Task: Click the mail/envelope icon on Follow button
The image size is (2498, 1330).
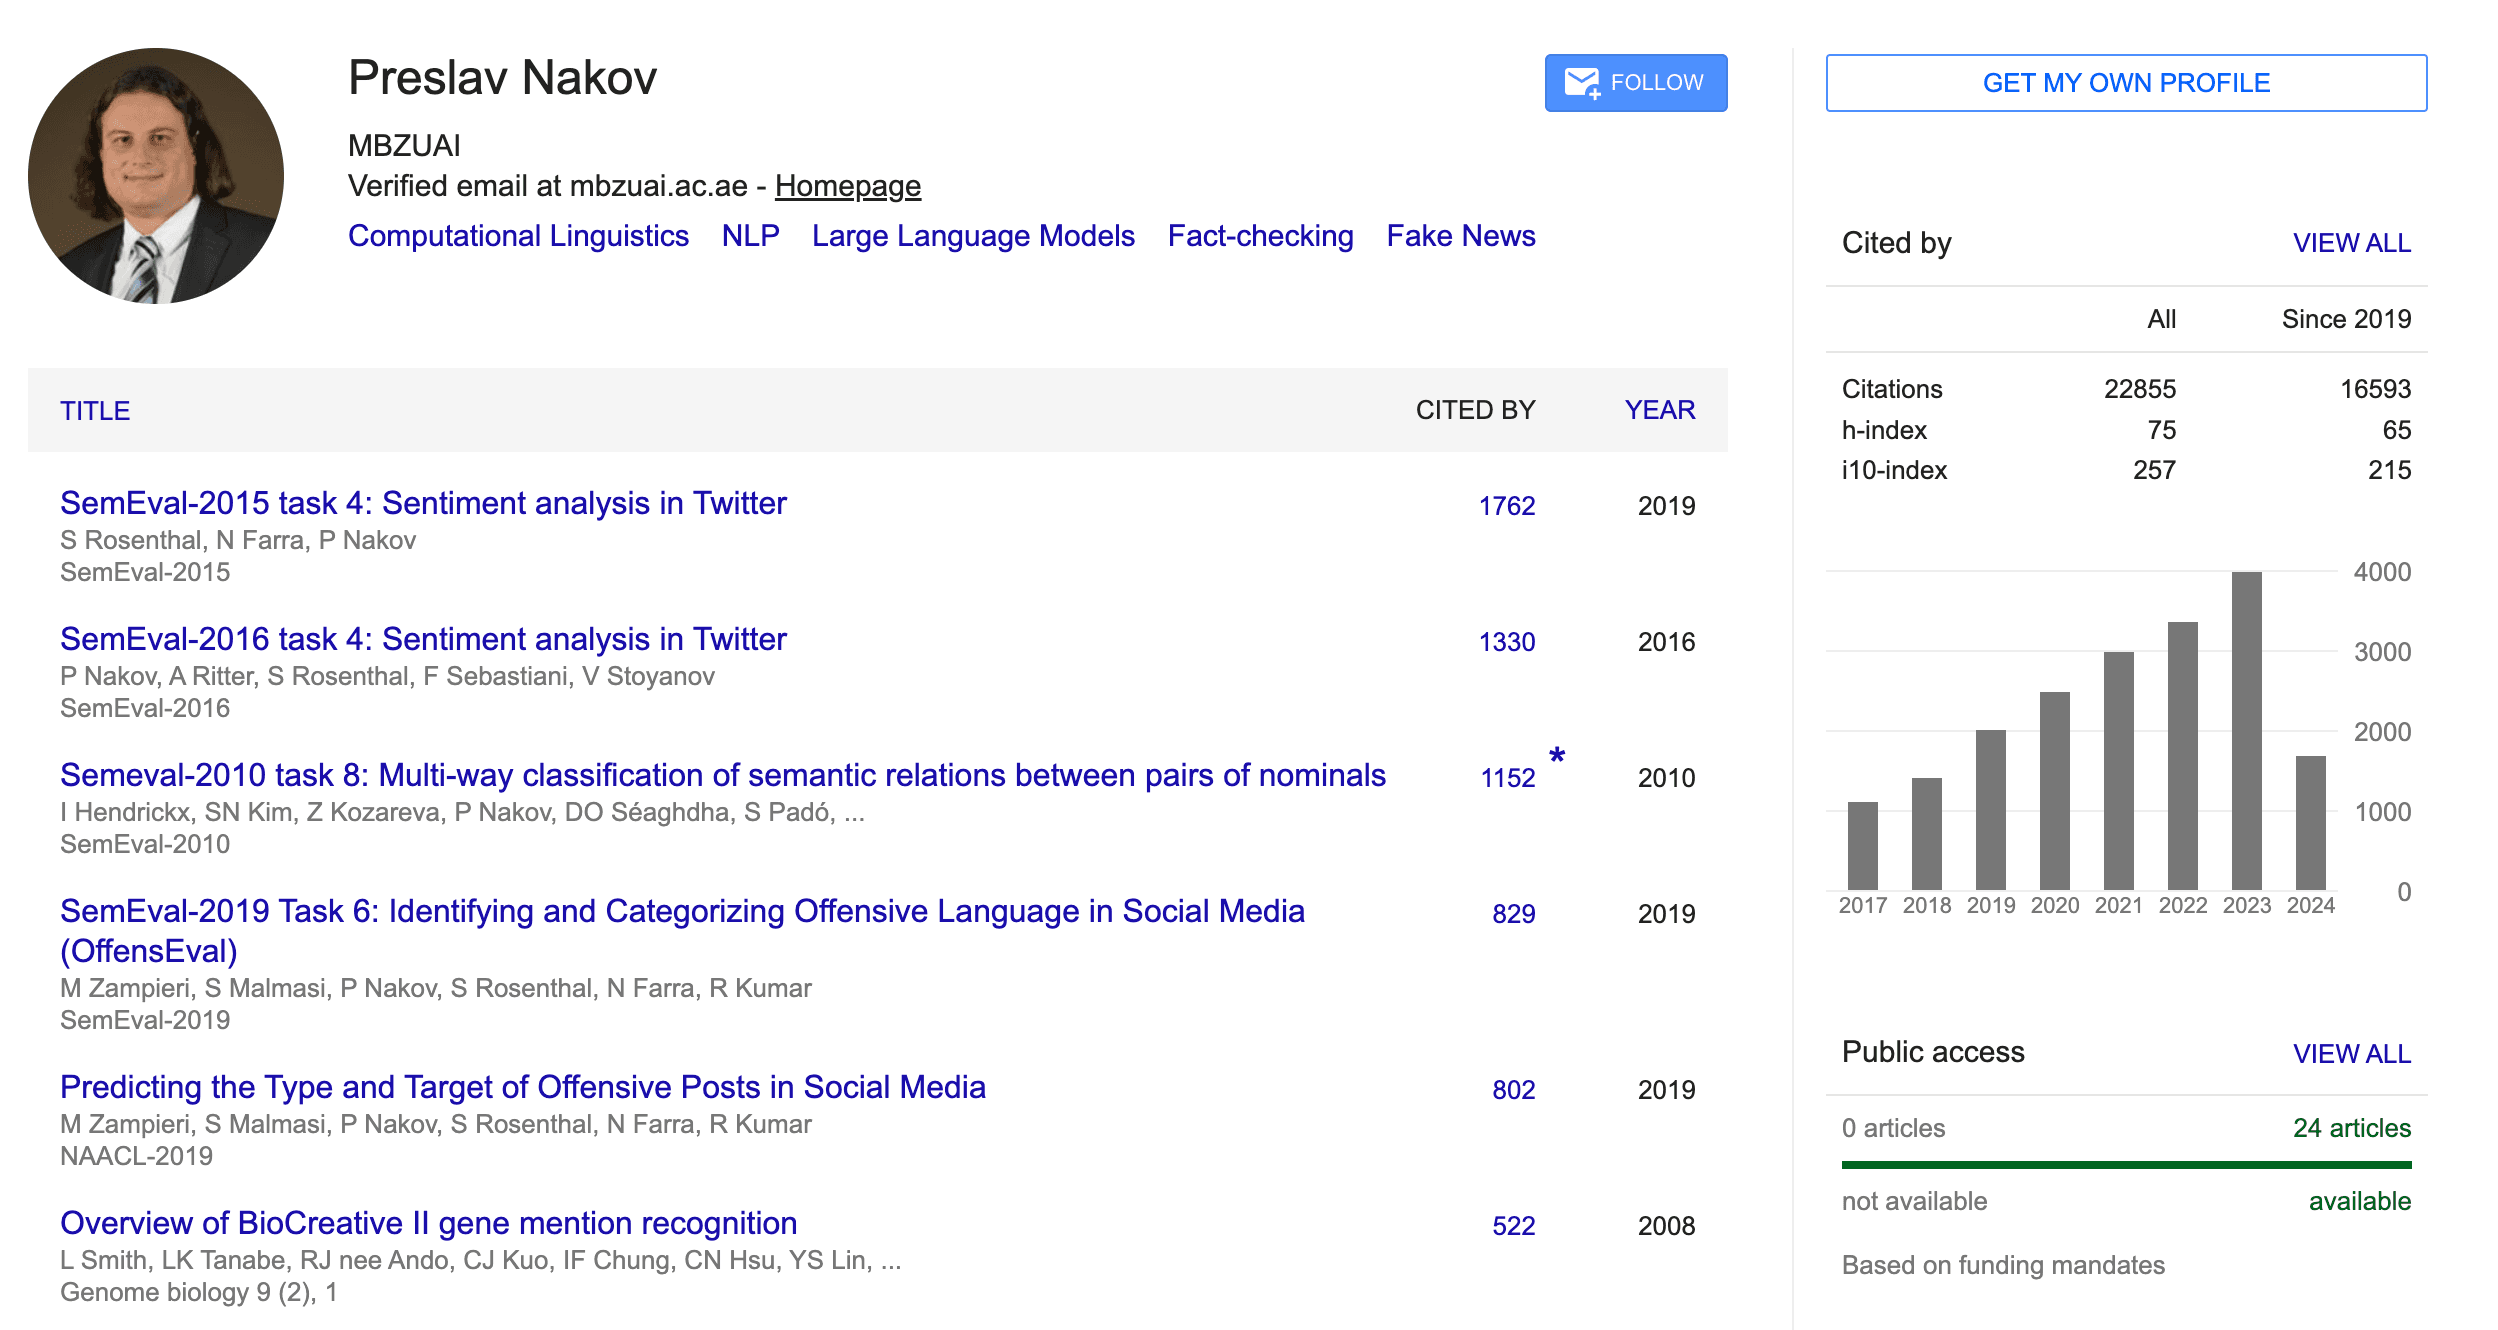Action: 1581,81
